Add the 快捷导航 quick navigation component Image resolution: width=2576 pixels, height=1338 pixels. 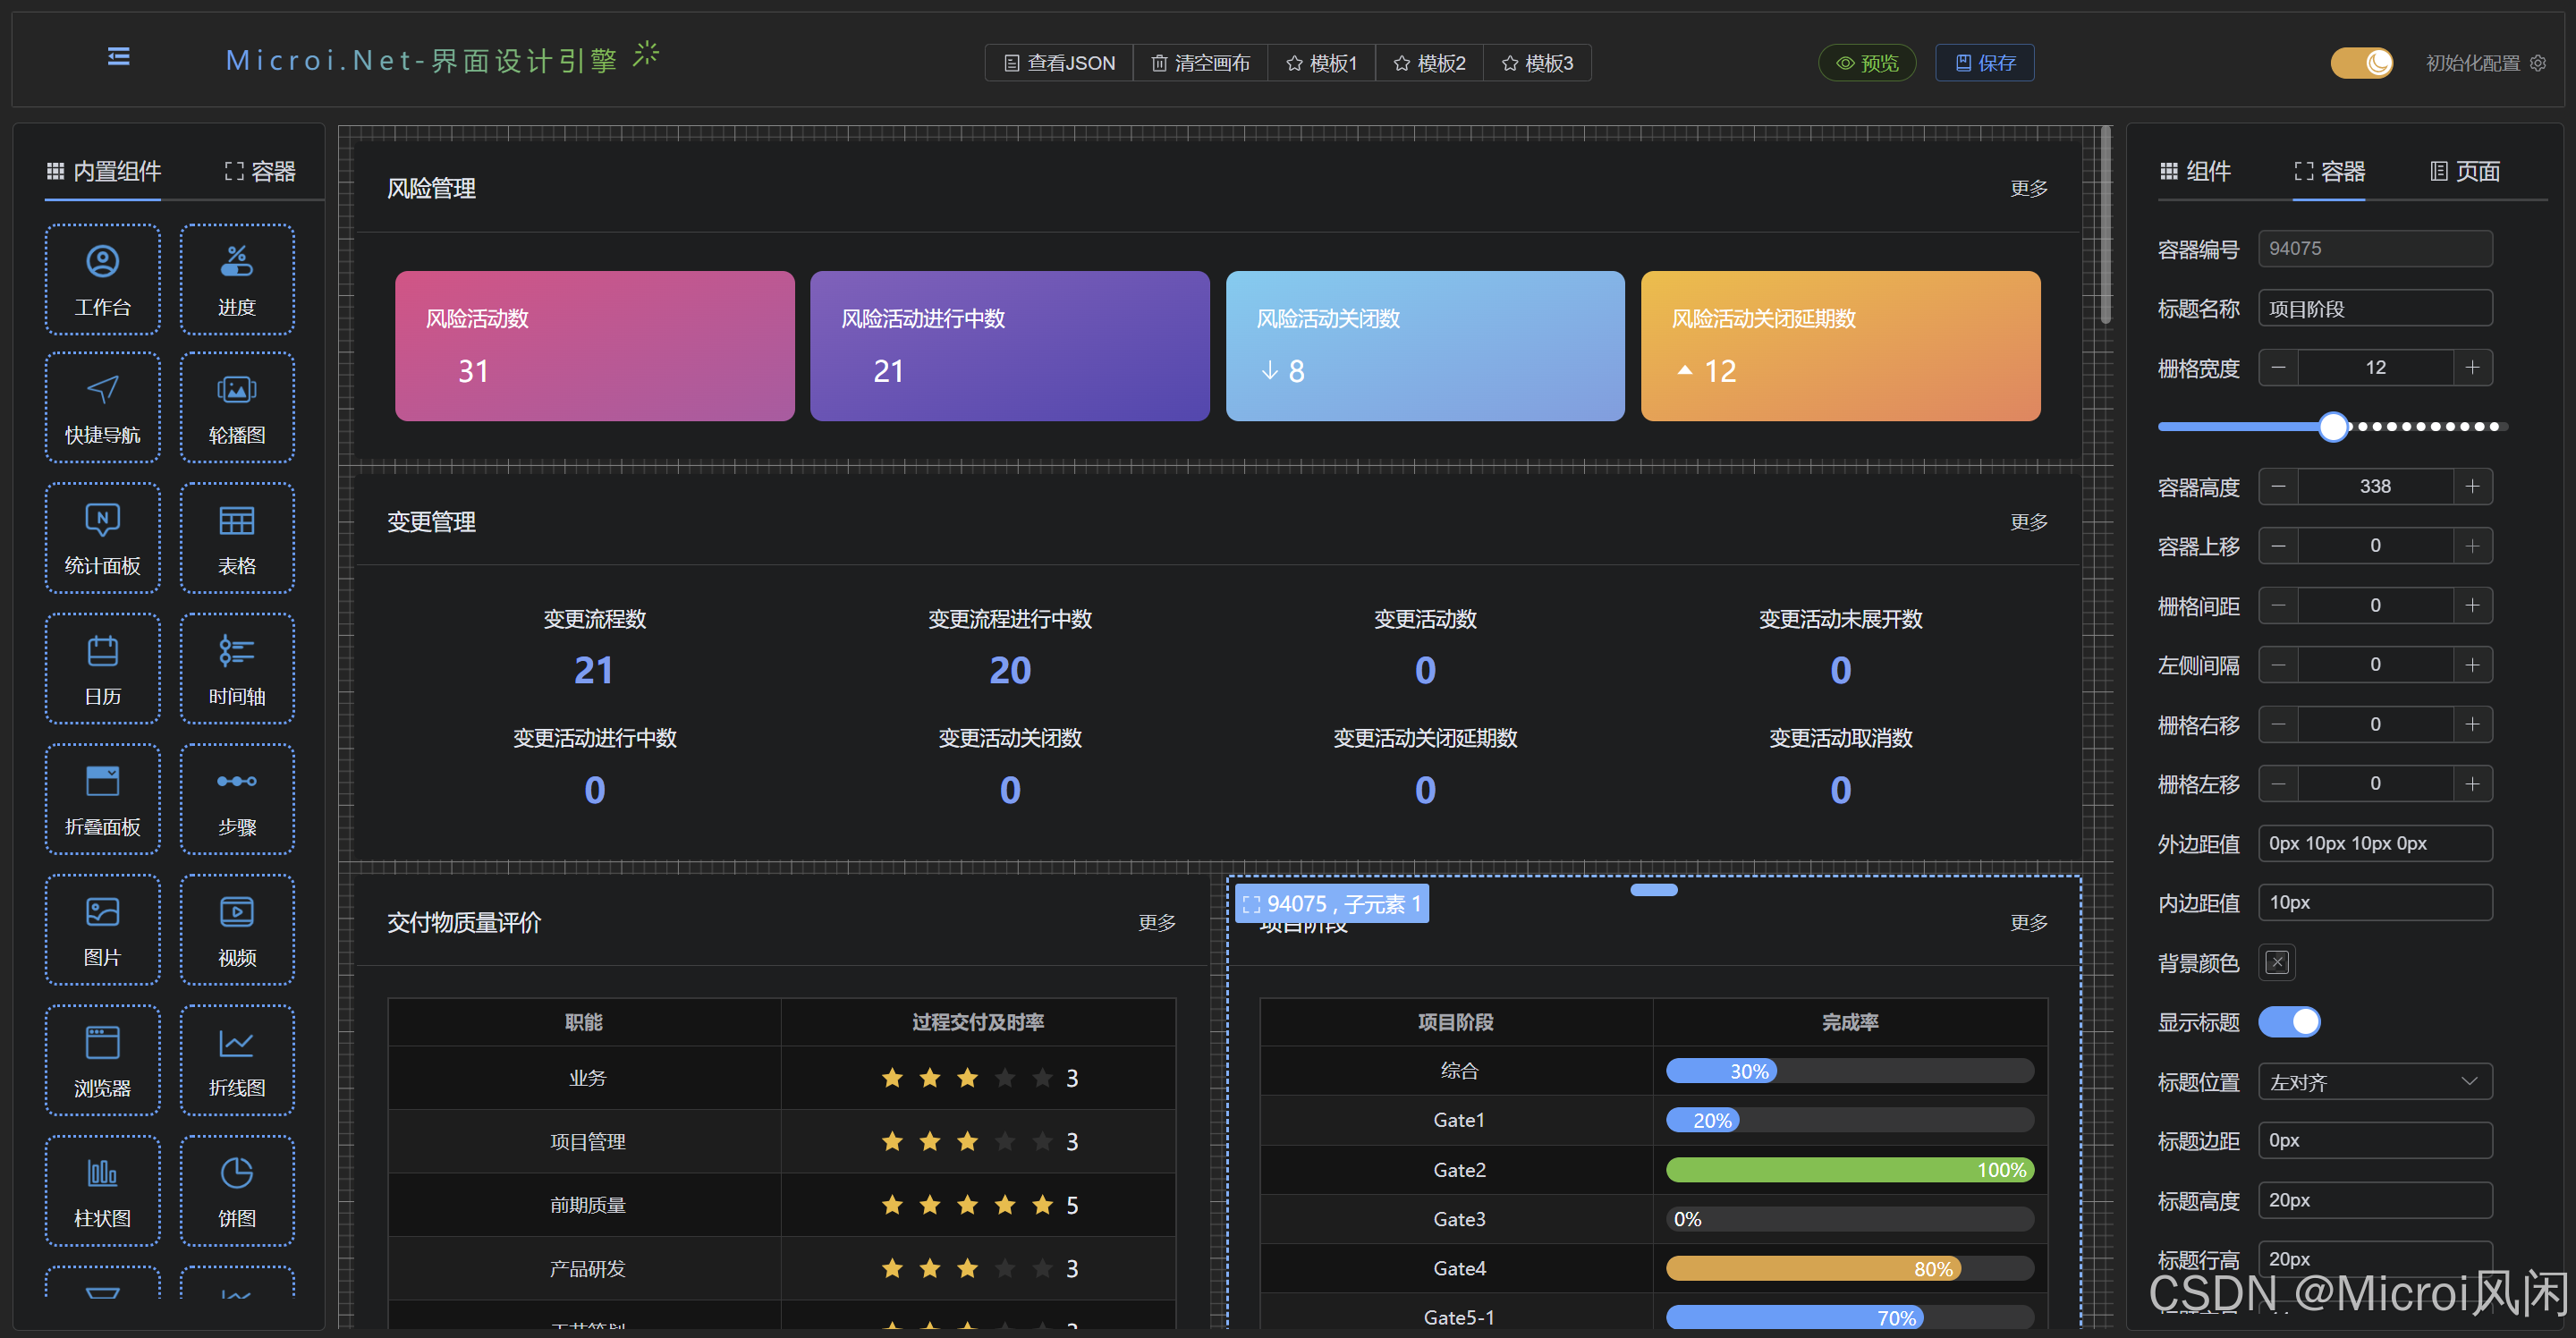102,407
